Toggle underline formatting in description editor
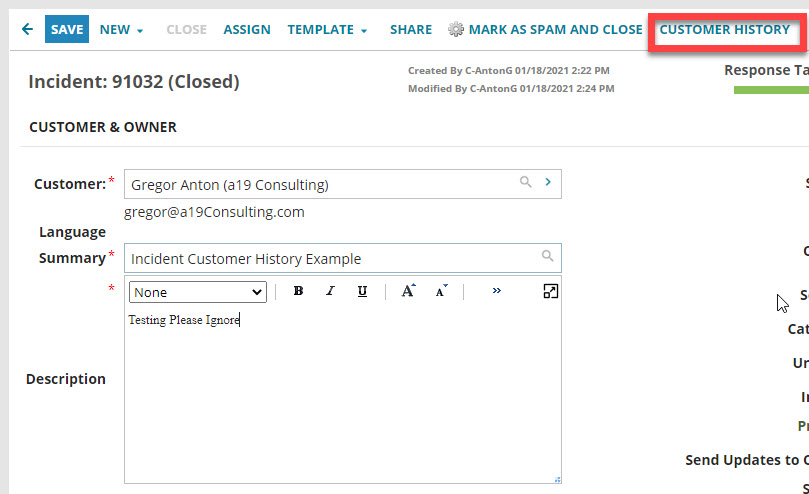The height and width of the screenshot is (494, 809). pos(362,291)
